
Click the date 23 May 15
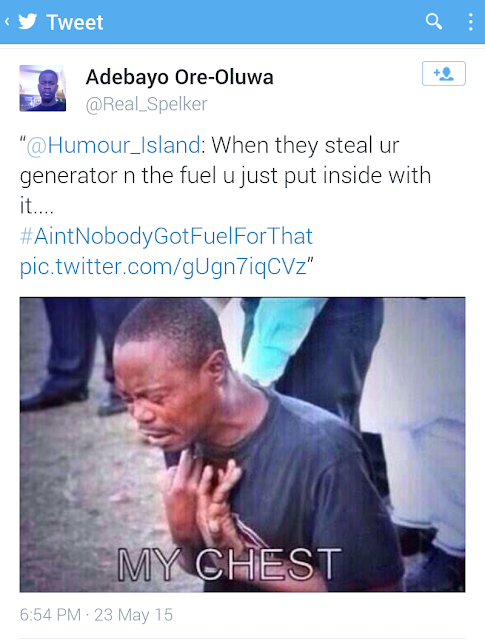point(133,615)
